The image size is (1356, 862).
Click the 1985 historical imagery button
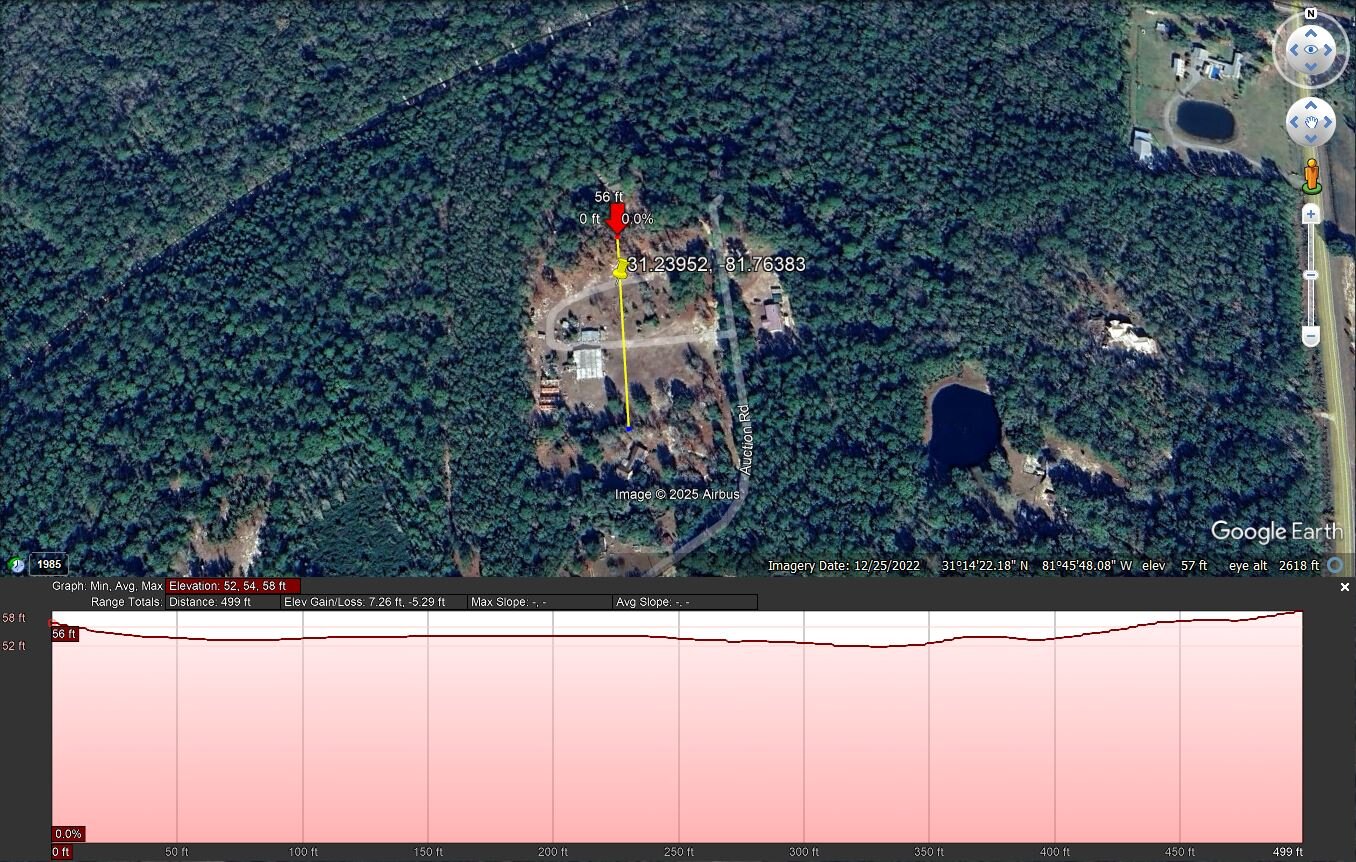click(49, 564)
